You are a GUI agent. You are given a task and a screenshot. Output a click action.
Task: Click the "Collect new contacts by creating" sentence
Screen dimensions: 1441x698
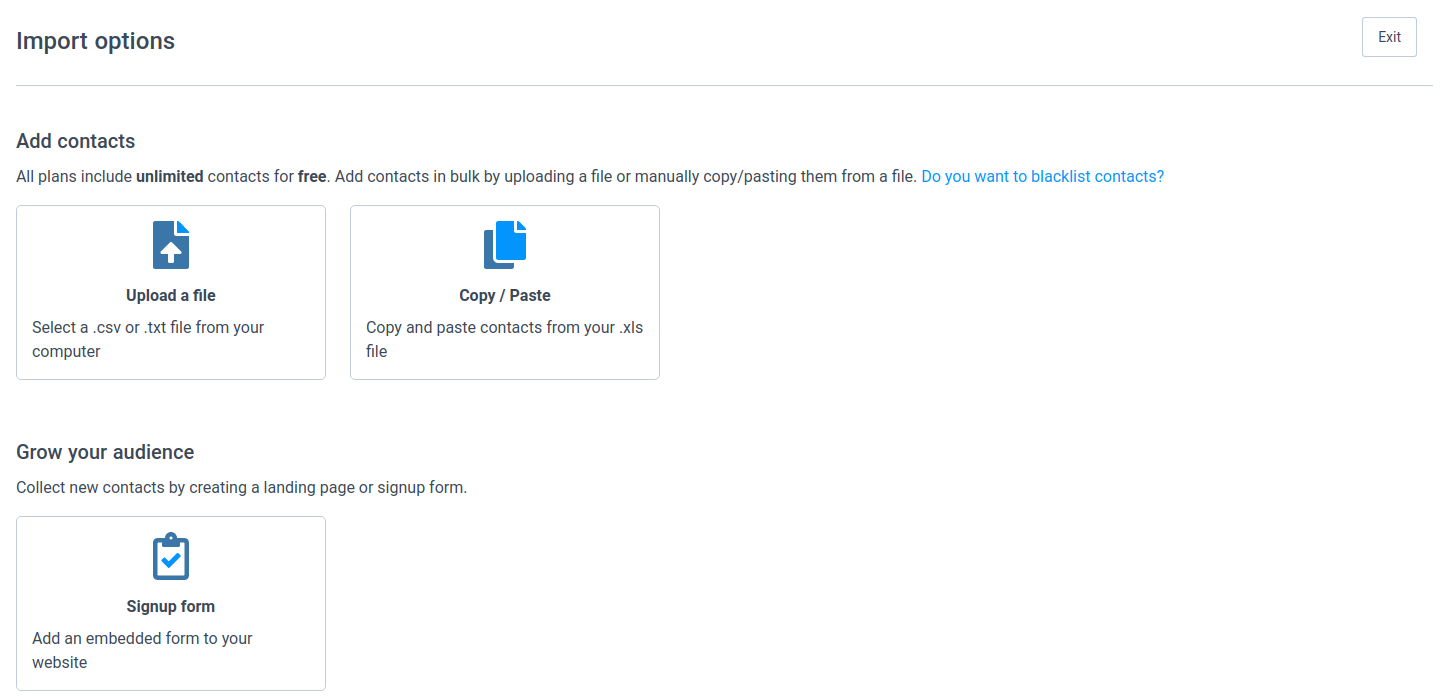241,487
